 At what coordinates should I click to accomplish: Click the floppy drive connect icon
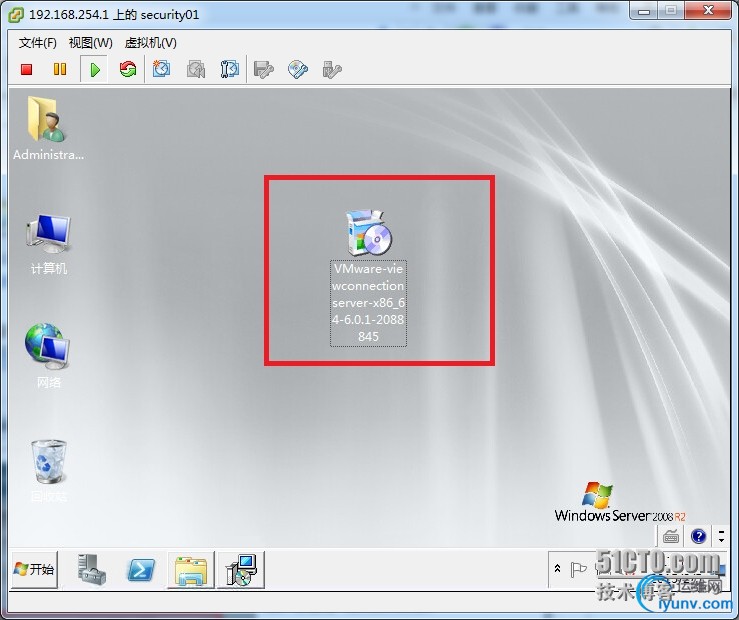(263, 70)
